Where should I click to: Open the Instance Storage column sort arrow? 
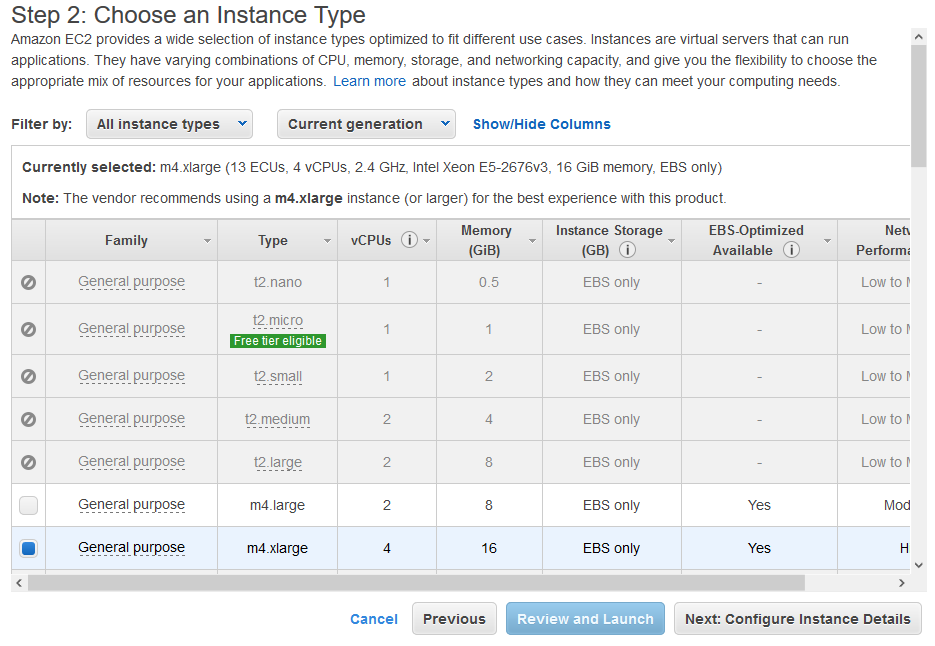[x=671, y=241]
